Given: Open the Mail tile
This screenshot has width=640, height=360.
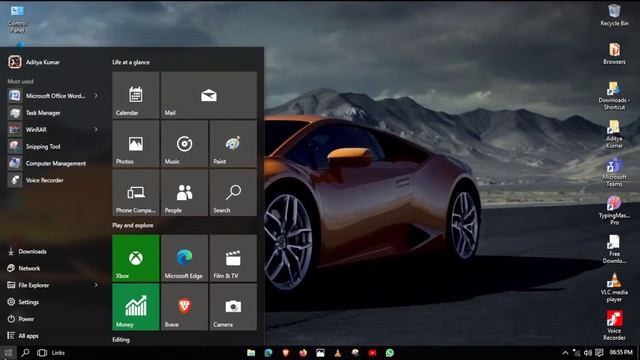Looking at the screenshot, I should 209,95.
